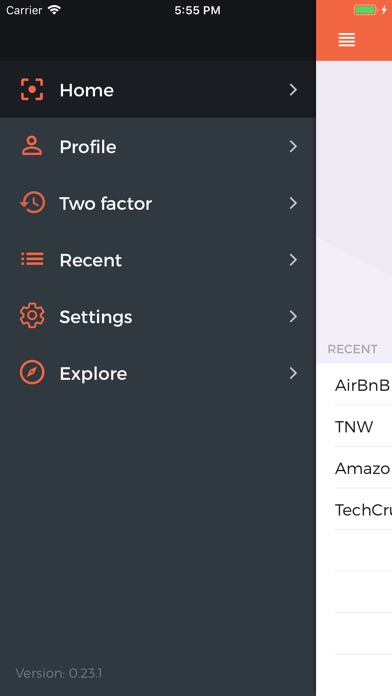Tap the battery indicator in the status bar
The height and width of the screenshot is (696, 392).
click(366, 10)
